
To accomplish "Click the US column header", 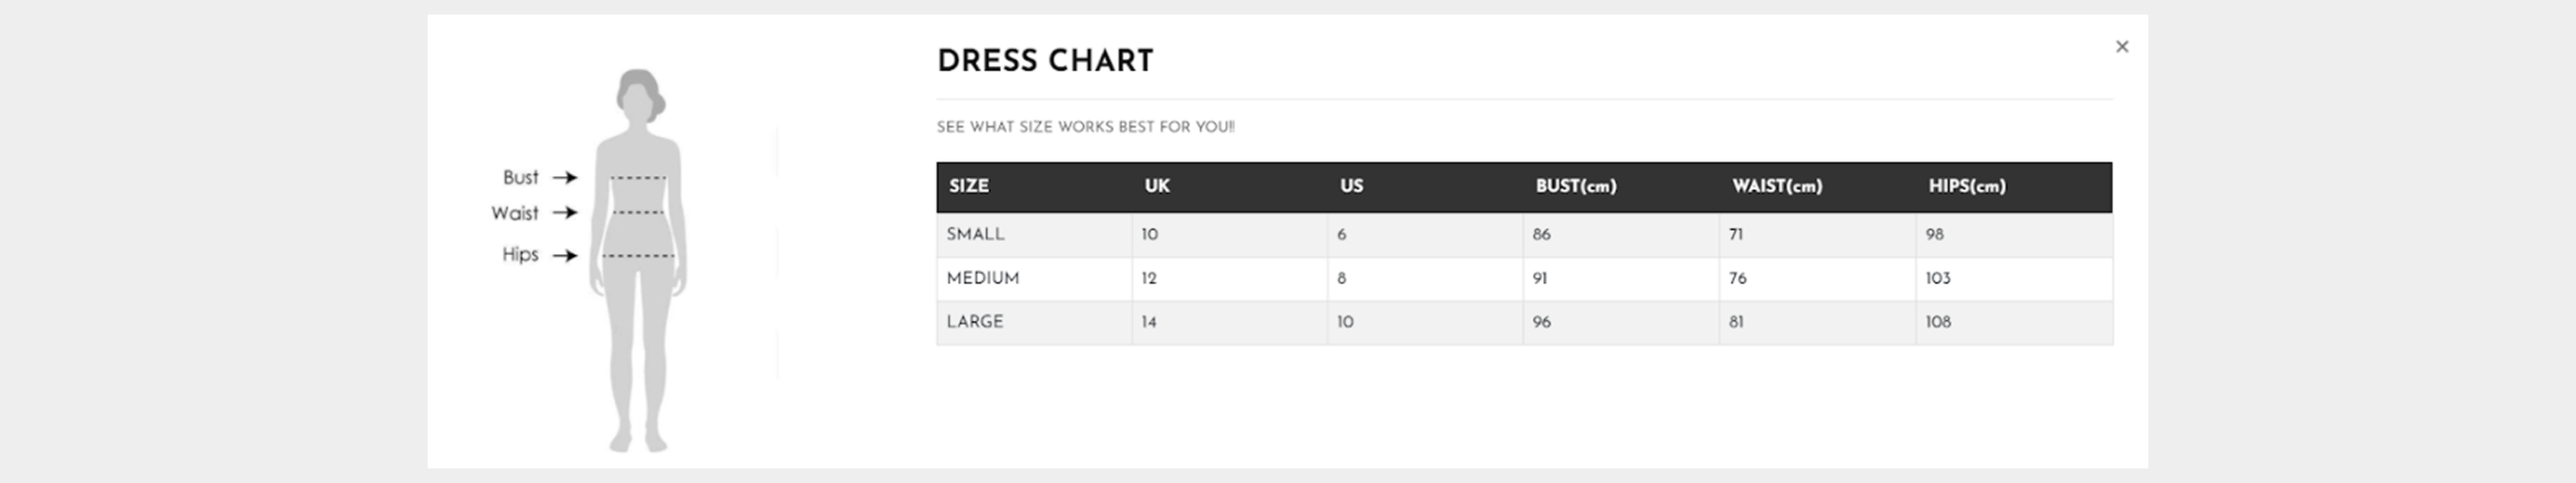I will (x=1351, y=186).
